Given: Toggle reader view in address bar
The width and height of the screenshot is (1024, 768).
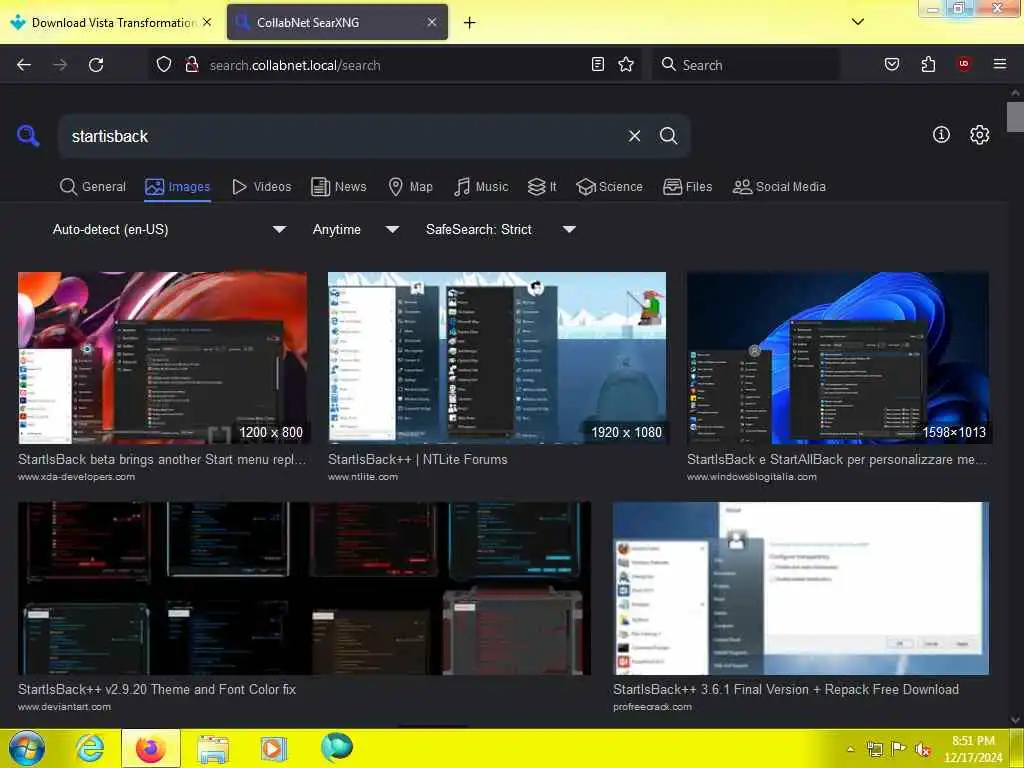Looking at the screenshot, I should 598,64.
